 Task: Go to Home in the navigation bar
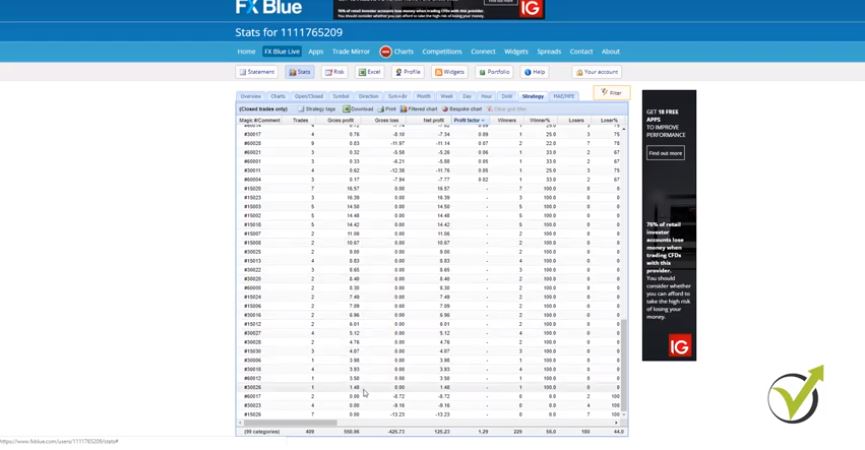246,52
